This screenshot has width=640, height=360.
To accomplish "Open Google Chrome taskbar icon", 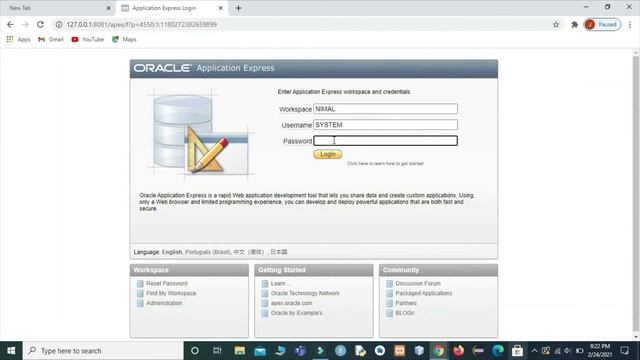I will [439, 351].
